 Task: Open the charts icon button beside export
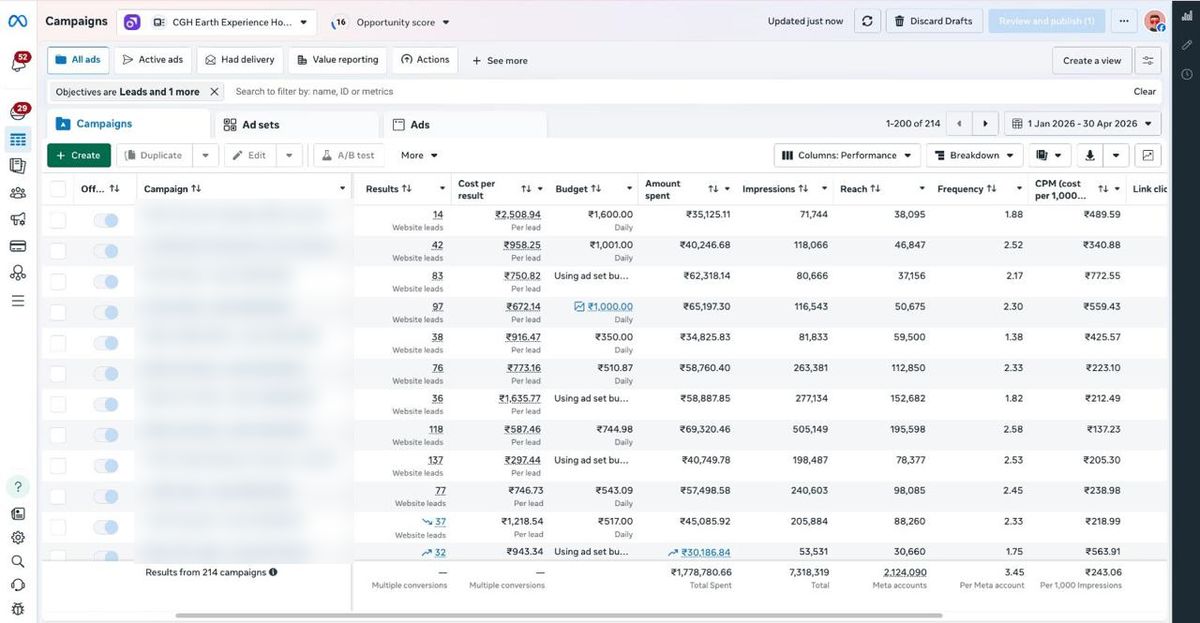pyautogui.click(x=1148, y=155)
